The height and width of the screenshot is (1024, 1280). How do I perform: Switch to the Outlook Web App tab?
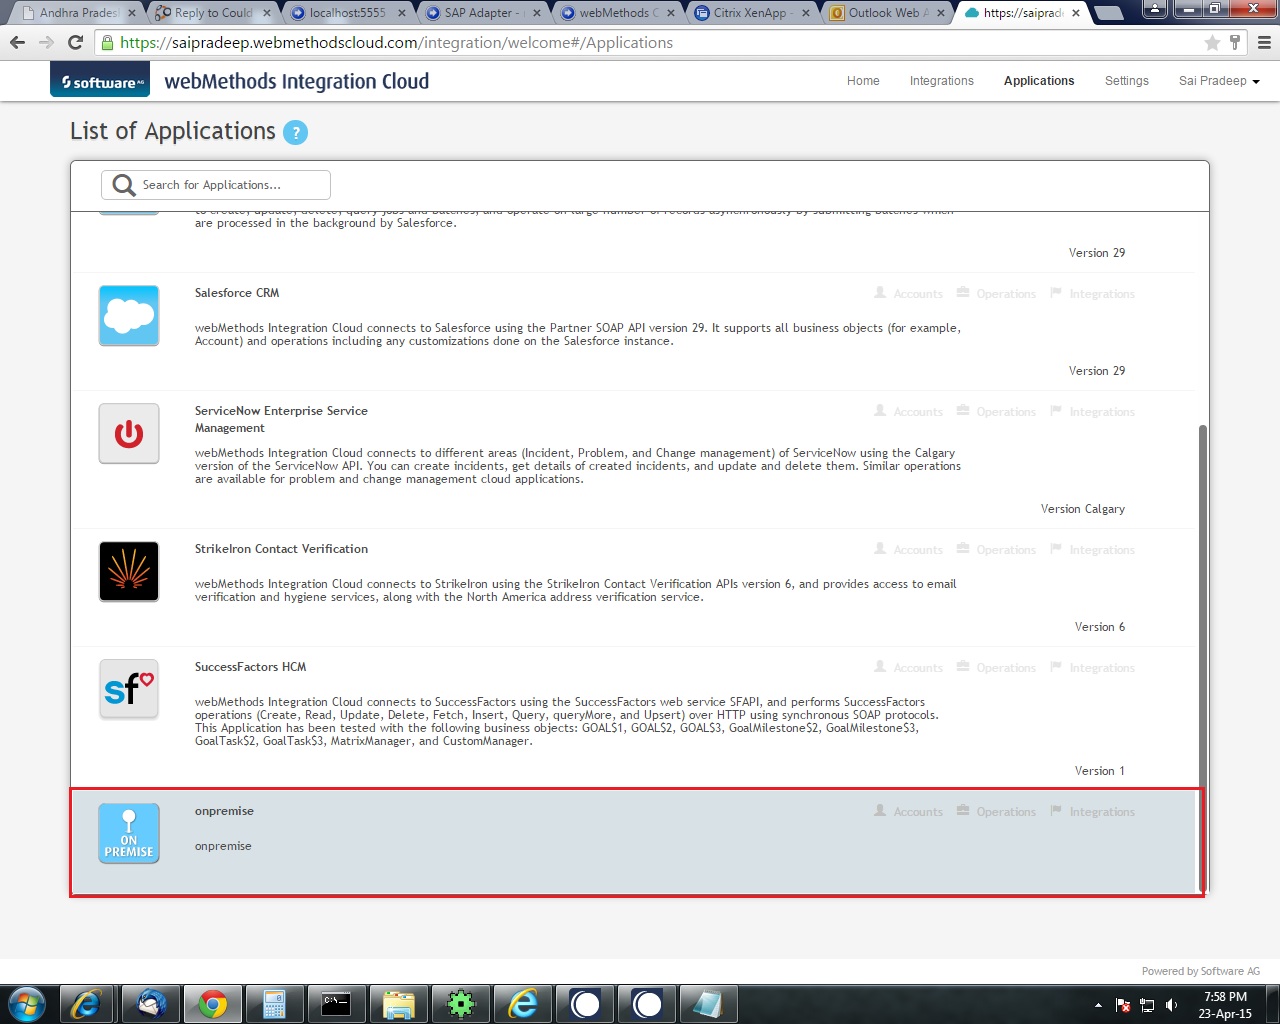pyautogui.click(x=888, y=13)
